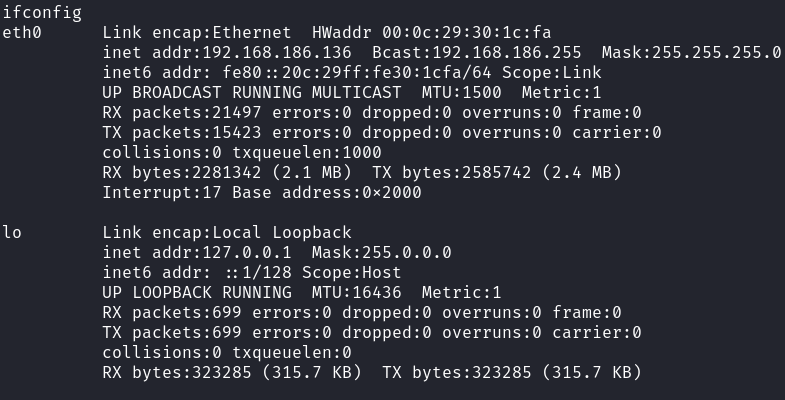The height and width of the screenshot is (400, 785).
Task: Click the inet6 ::1/128 Scope:Host text
Action: pyautogui.click(x=252, y=273)
